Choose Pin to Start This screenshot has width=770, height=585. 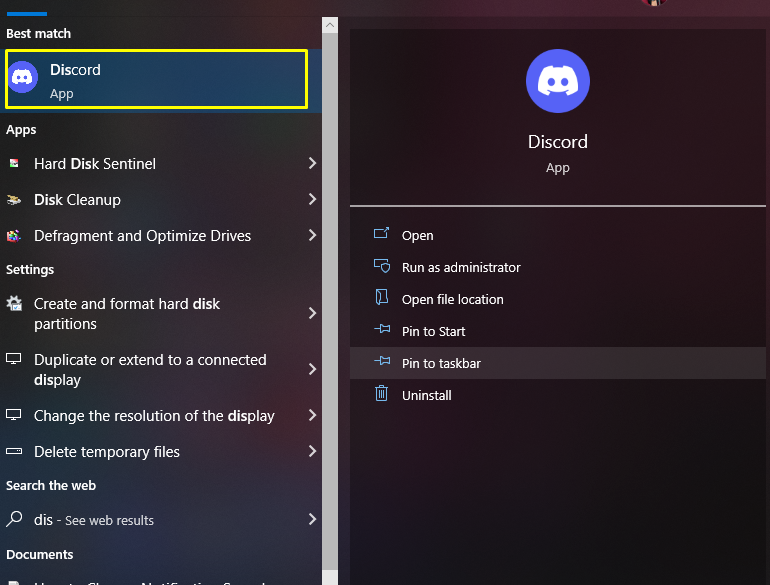557,331
